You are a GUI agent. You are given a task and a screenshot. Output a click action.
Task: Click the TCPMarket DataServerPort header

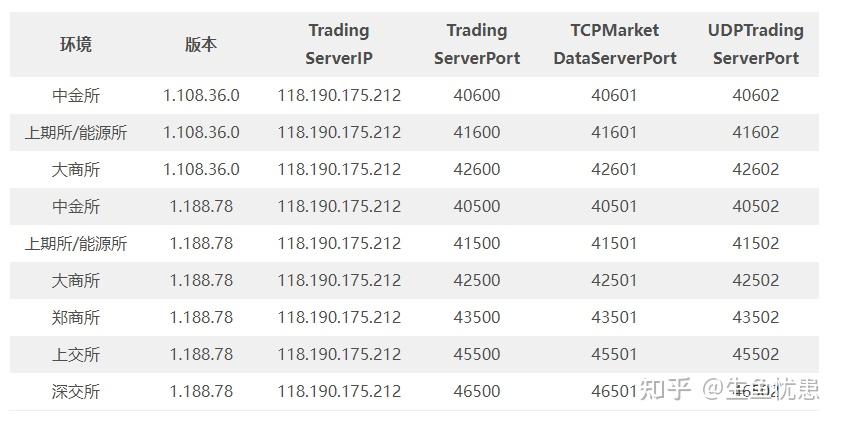coord(615,44)
